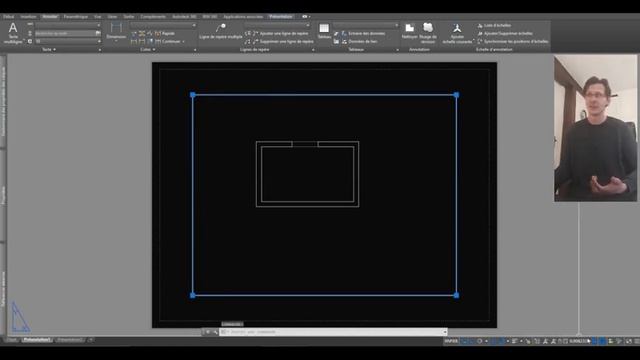Insert a table with Tableau button
The image size is (640, 360).
(x=324, y=31)
